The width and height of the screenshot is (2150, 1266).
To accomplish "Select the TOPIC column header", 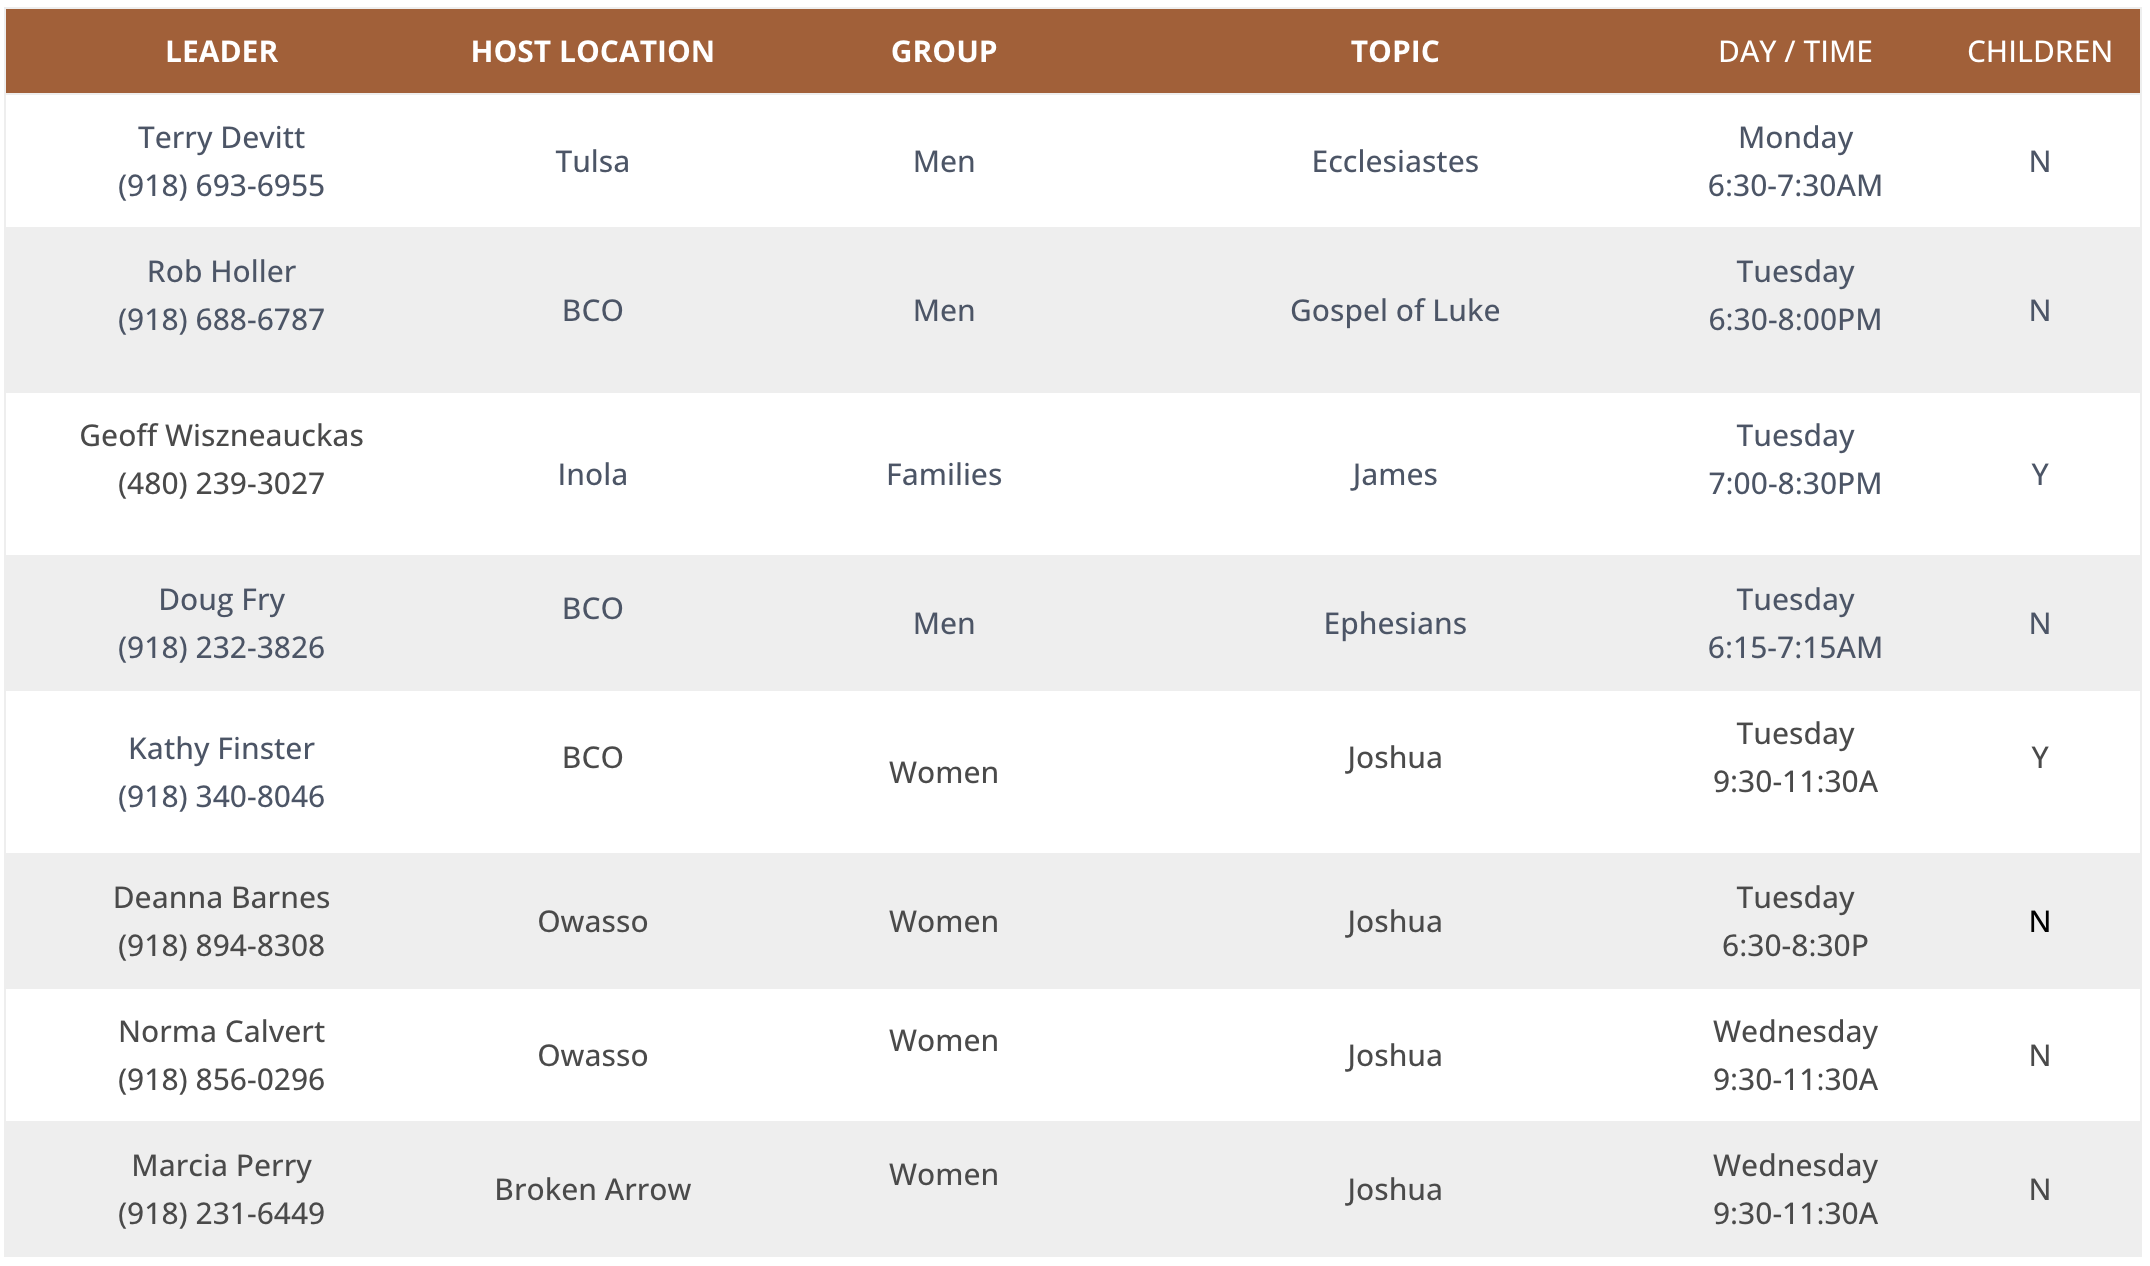I will (1394, 51).
